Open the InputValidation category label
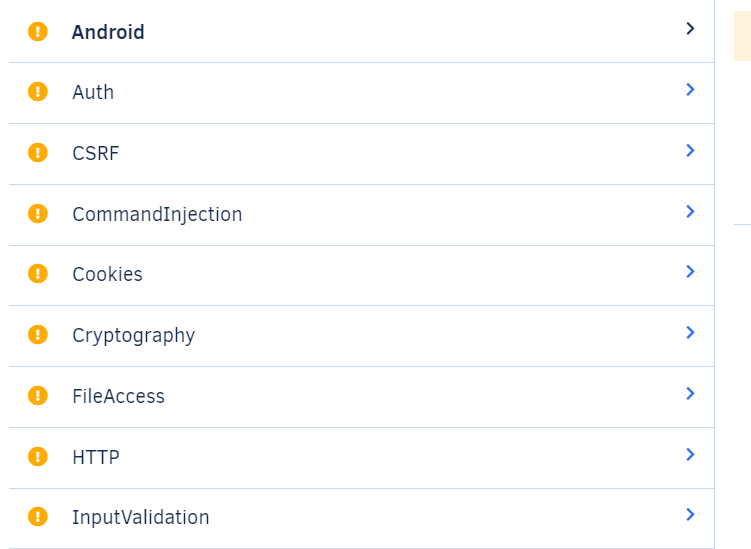751x549 pixels. coord(140,517)
